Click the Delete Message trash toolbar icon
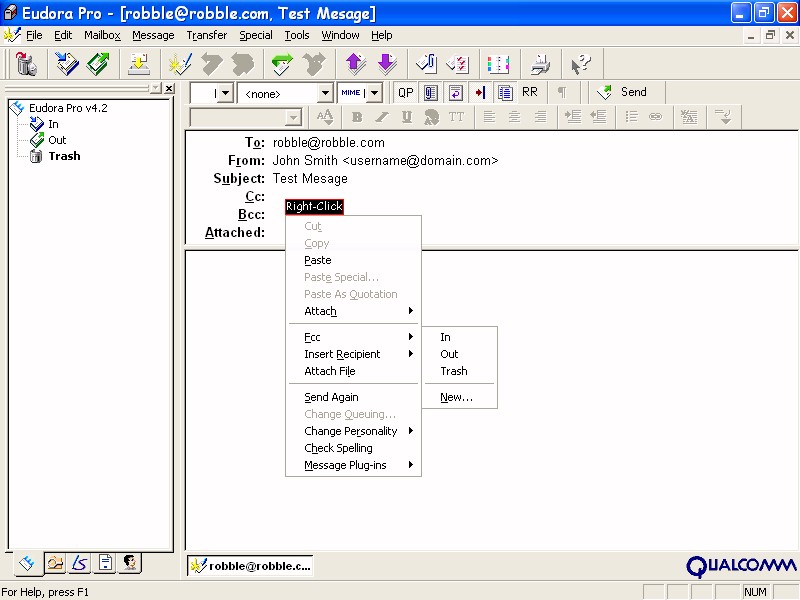The width and height of the screenshot is (800, 600). point(26,64)
